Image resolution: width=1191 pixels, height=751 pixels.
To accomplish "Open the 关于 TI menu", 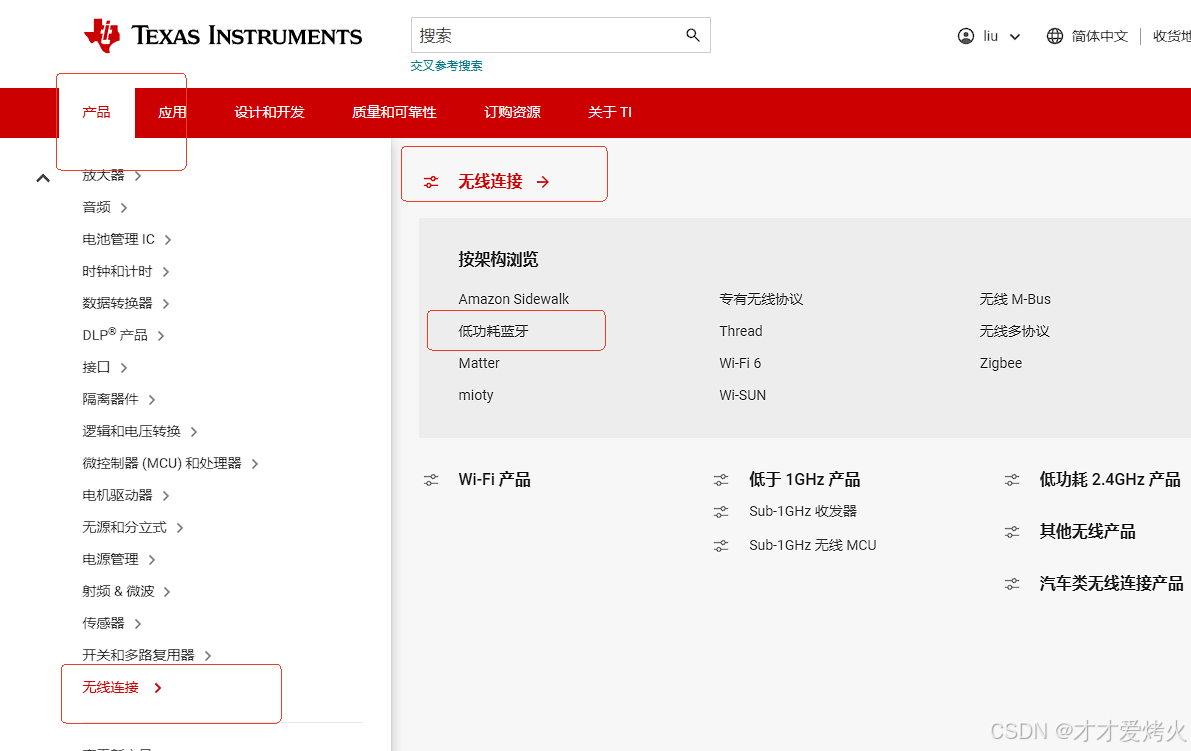I will tap(609, 112).
